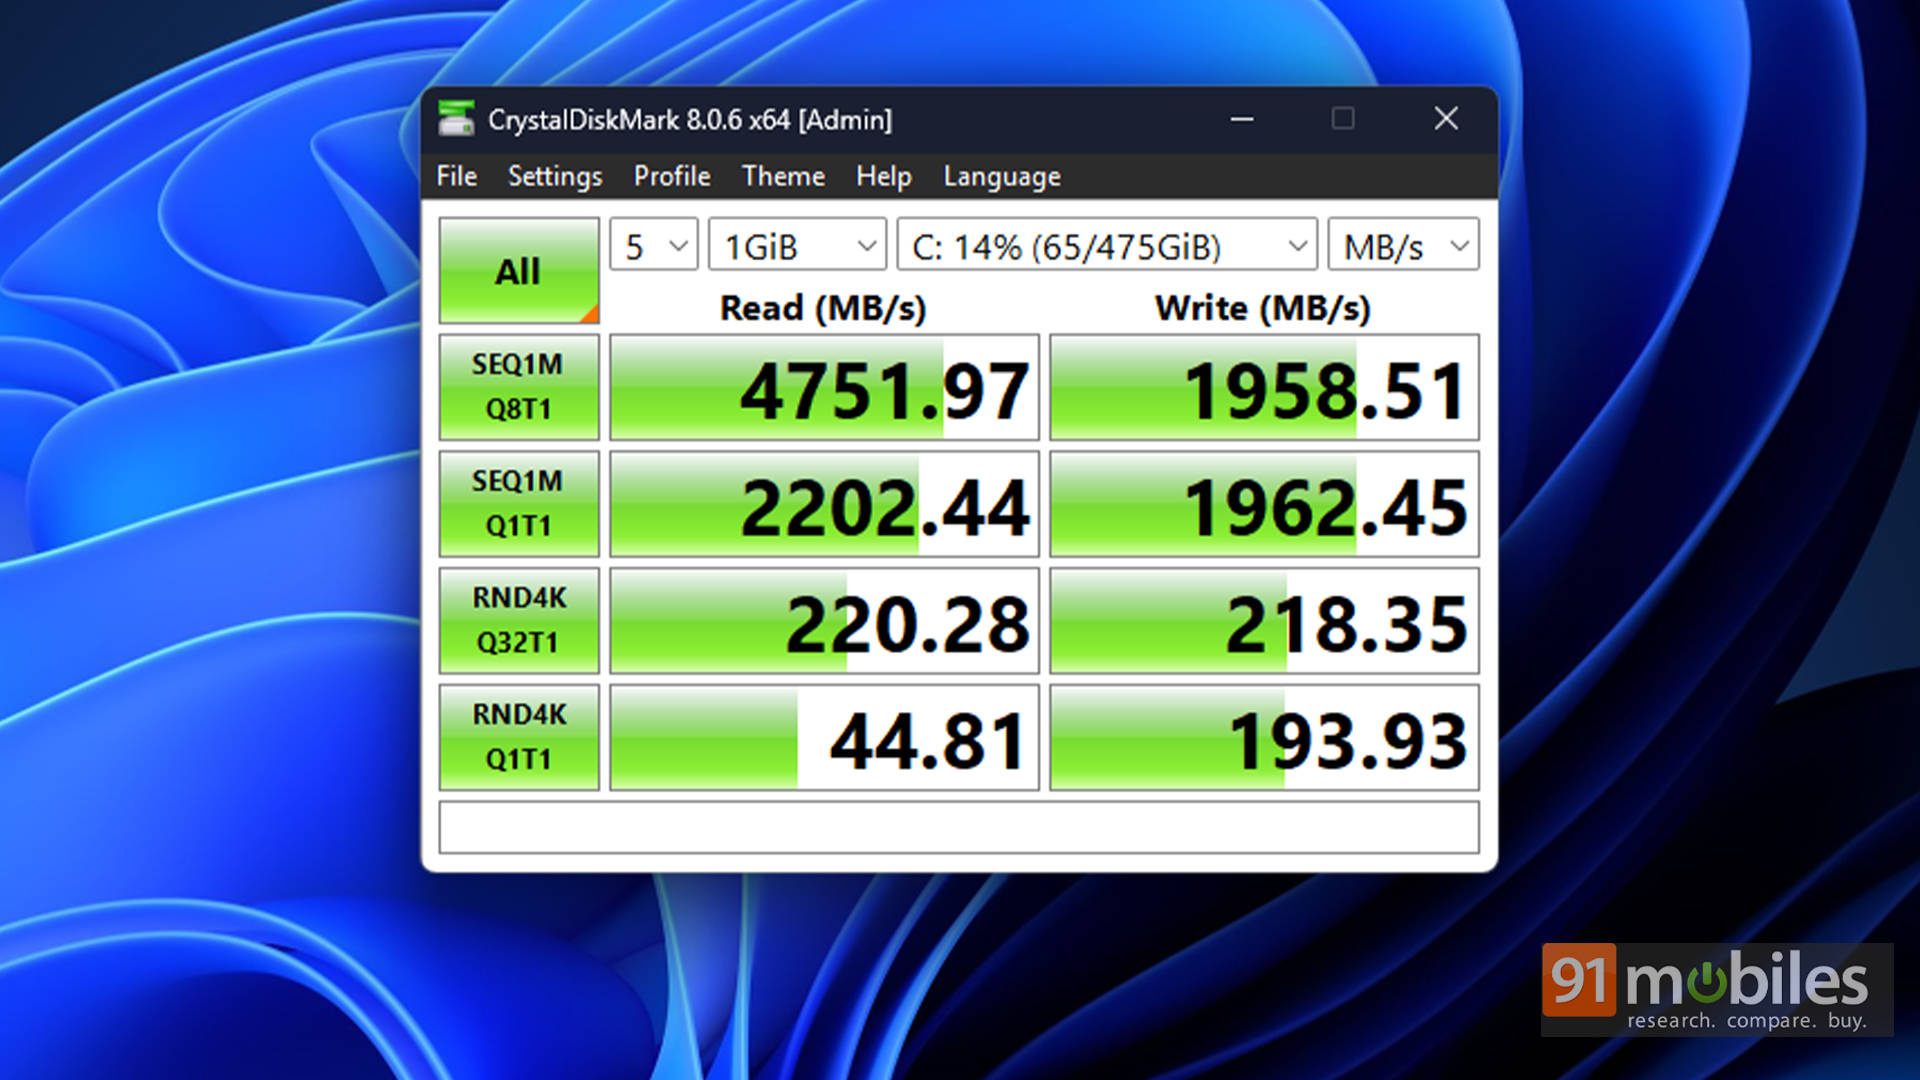The image size is (1920, 1080).
Task: Open the Profile menu
Action: coord(672,176)
